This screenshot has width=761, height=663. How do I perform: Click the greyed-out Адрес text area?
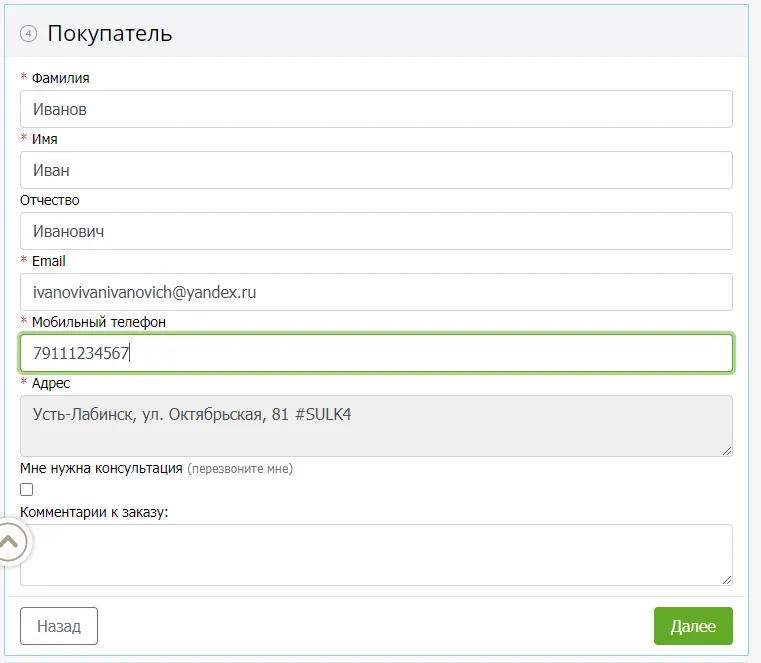[376, 426]
